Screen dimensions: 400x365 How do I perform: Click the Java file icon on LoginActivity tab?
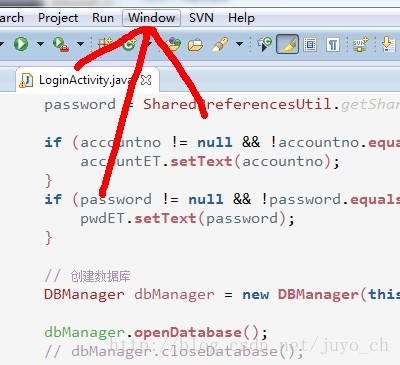pyautogui.click(x=26, y=80)
